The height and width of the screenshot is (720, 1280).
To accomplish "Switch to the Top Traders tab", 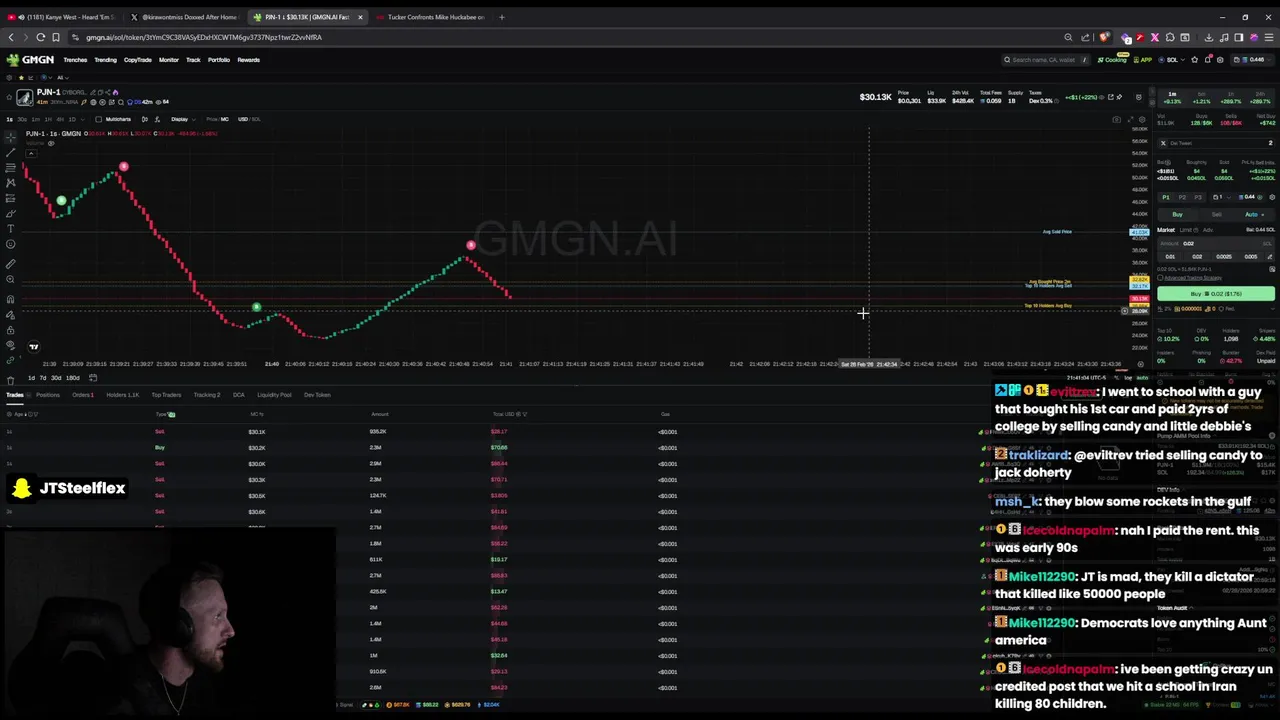I will tap(166, 395).
